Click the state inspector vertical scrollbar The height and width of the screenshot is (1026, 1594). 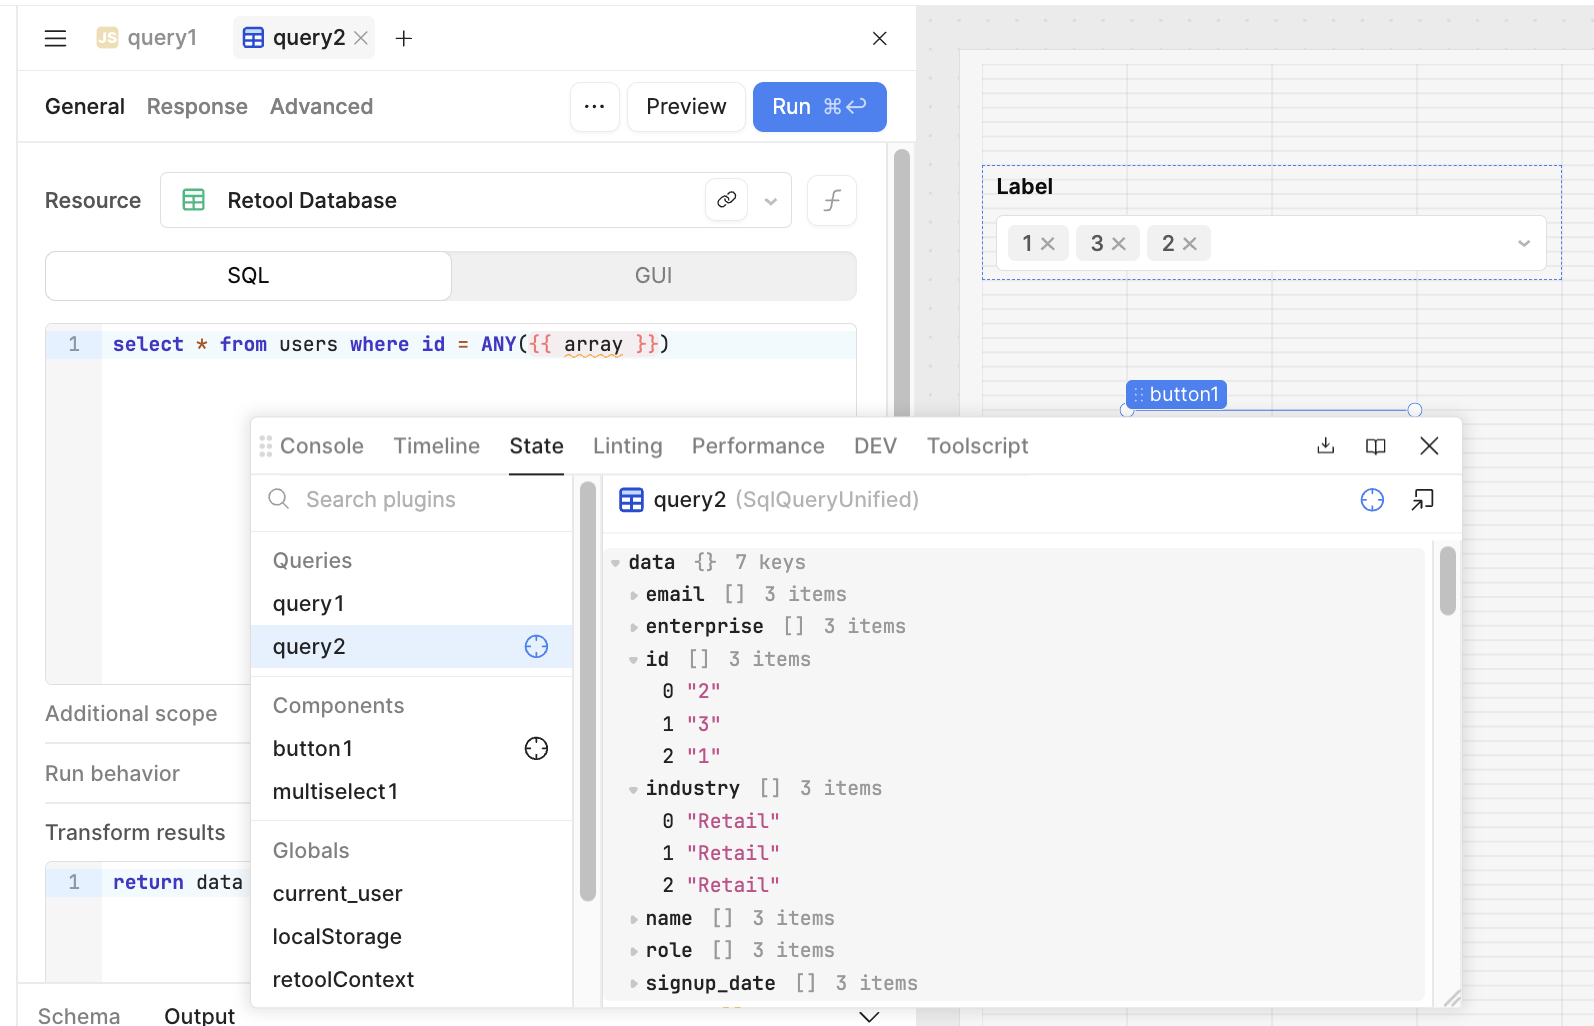[1448, 581]
